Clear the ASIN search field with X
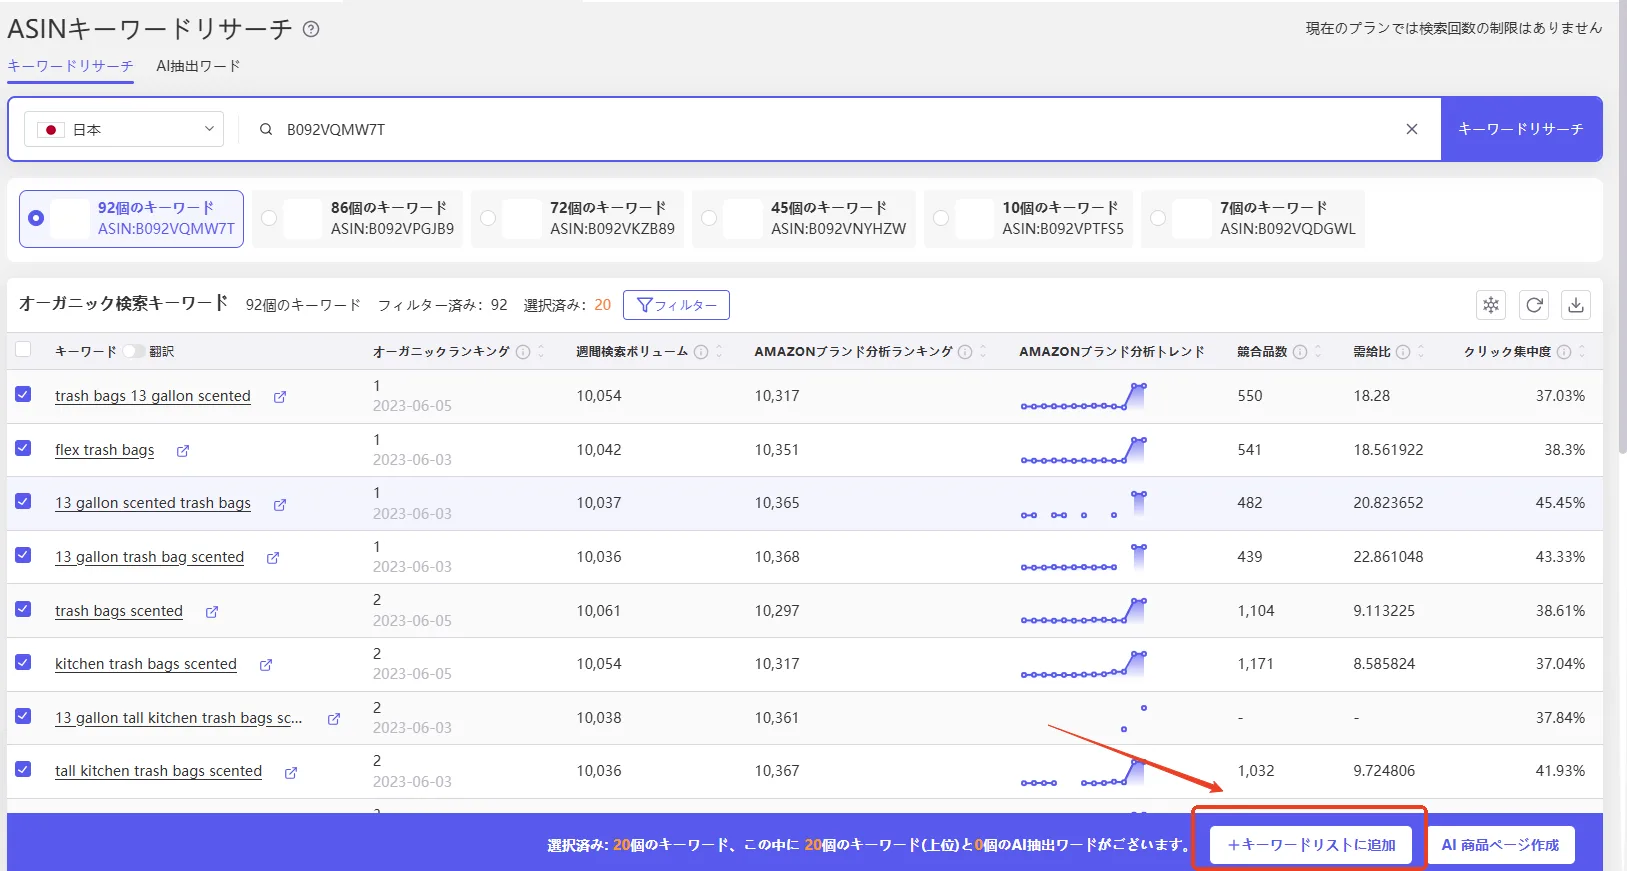Viewport: 1627px width, 871px height. click(1412, 129)
